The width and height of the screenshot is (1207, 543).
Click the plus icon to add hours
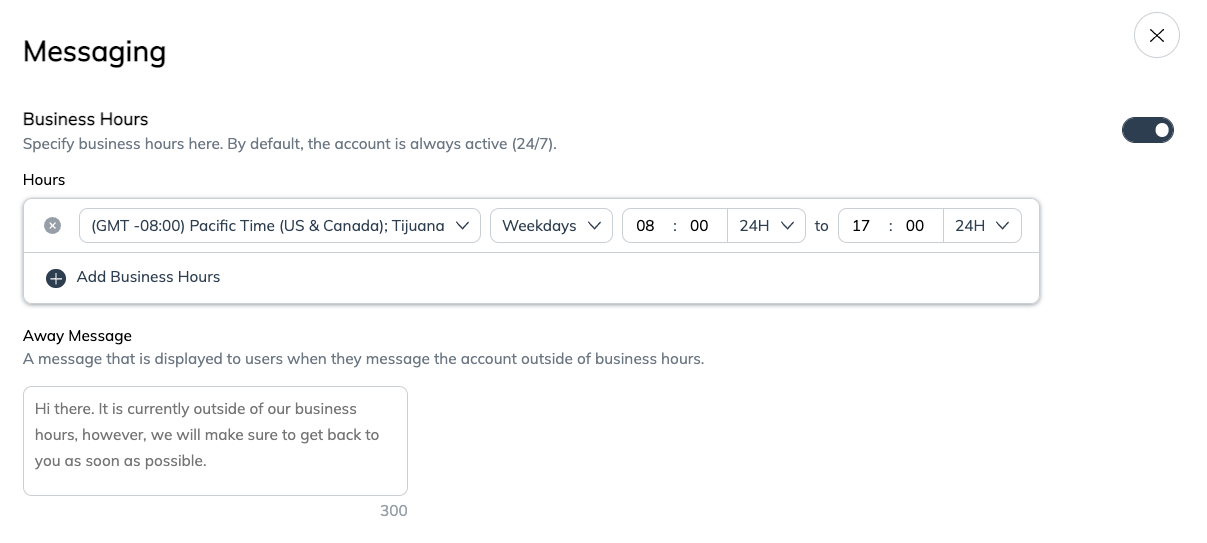point(56,278)
